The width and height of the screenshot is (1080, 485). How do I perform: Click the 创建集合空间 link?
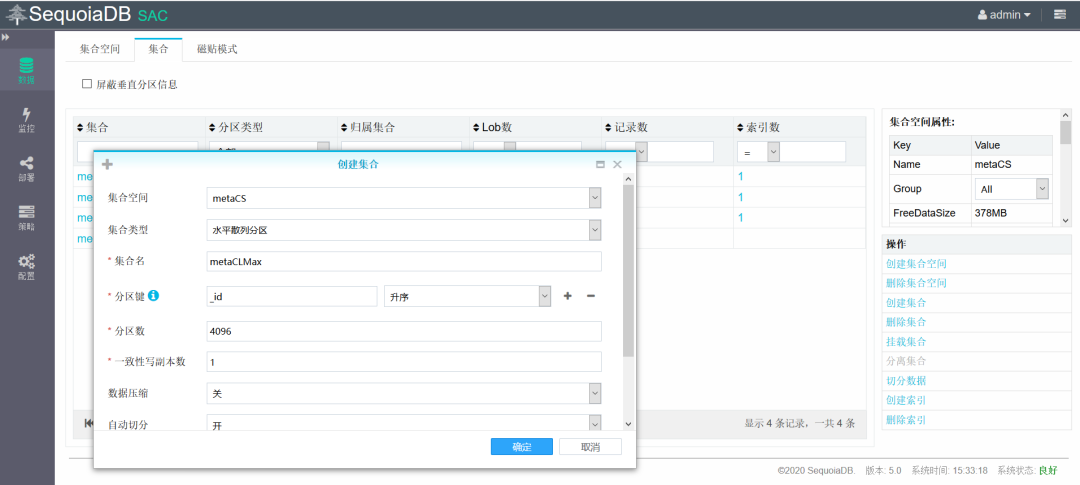916,264
